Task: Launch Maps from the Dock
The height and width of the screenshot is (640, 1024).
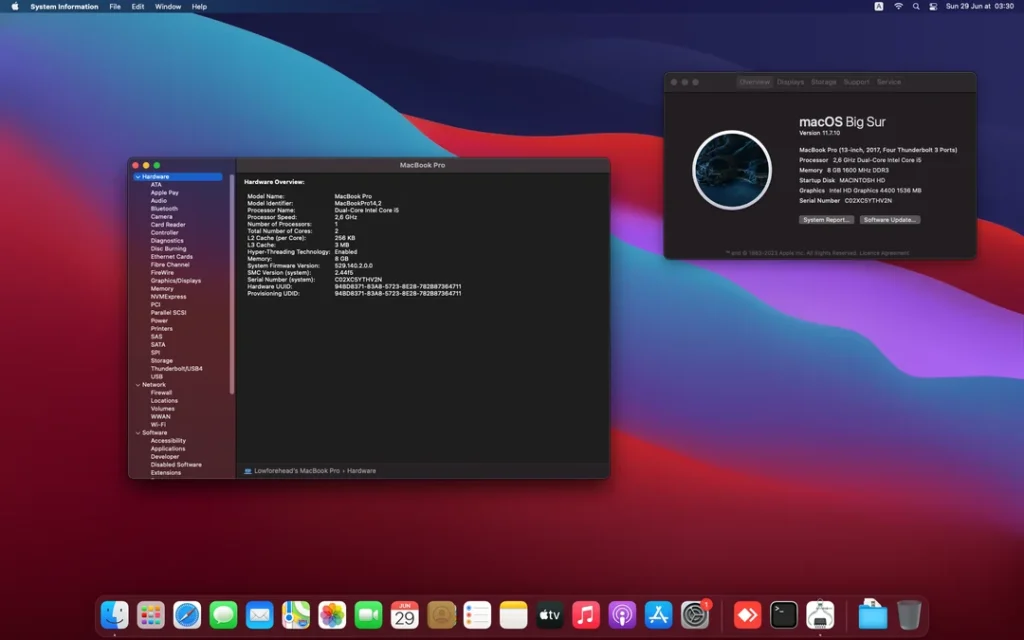Action: pyautogui.click(x=296, y=615)
